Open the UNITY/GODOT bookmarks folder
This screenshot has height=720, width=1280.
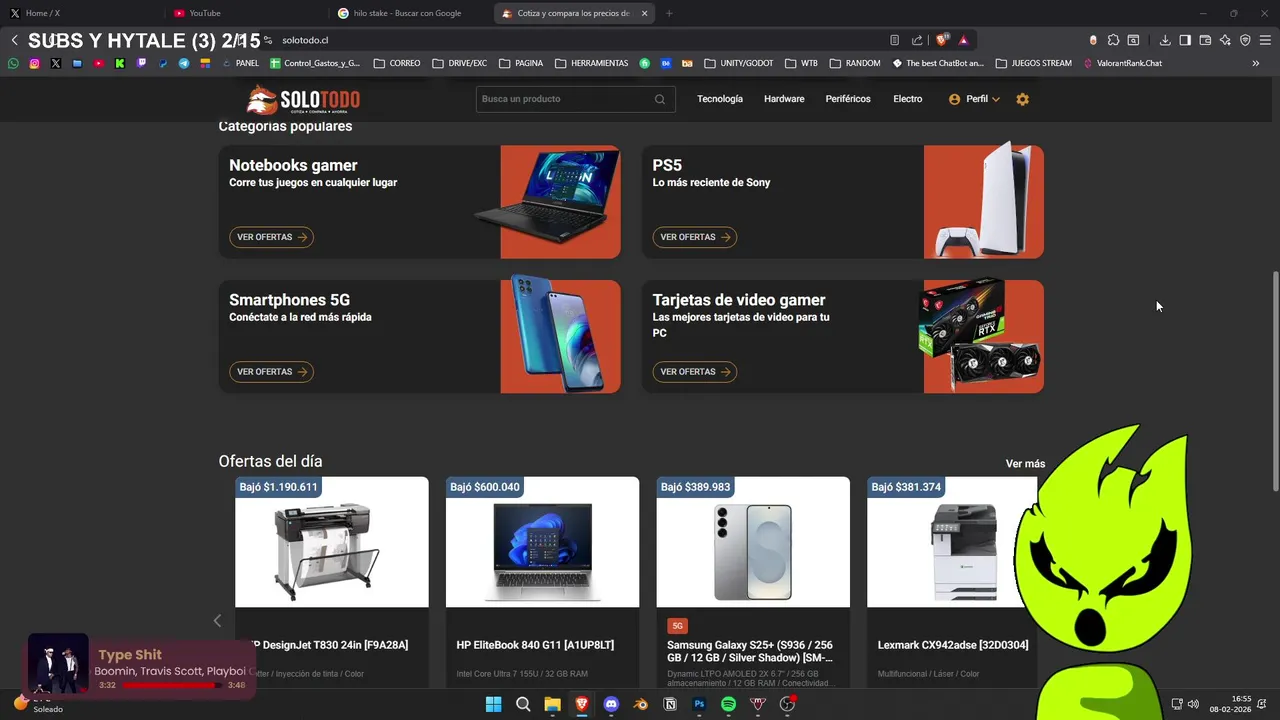[x=738, y=63]
